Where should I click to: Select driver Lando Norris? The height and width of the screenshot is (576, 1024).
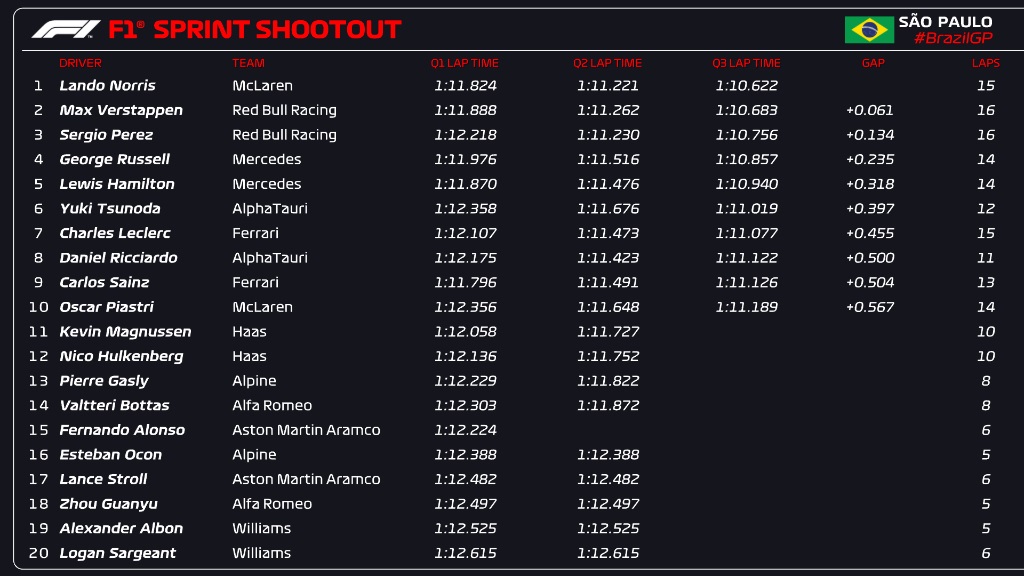(108, 86)
